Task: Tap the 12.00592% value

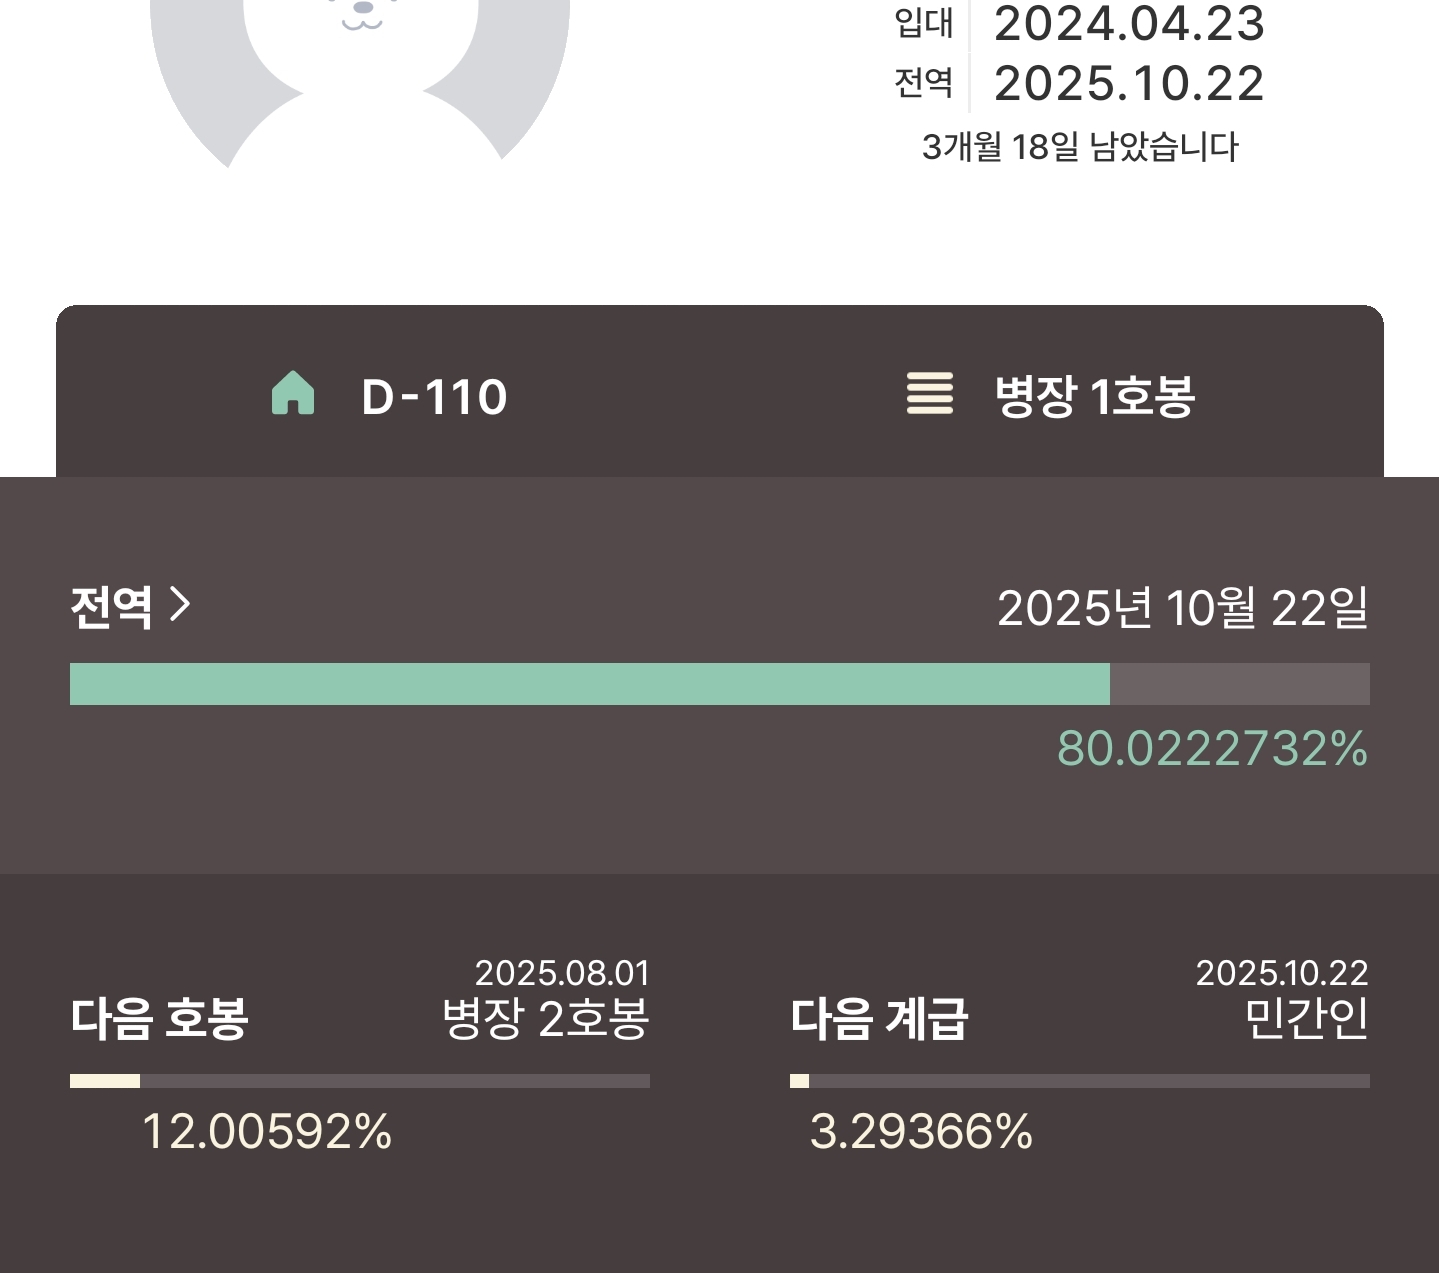Action: click(266, 1132)
